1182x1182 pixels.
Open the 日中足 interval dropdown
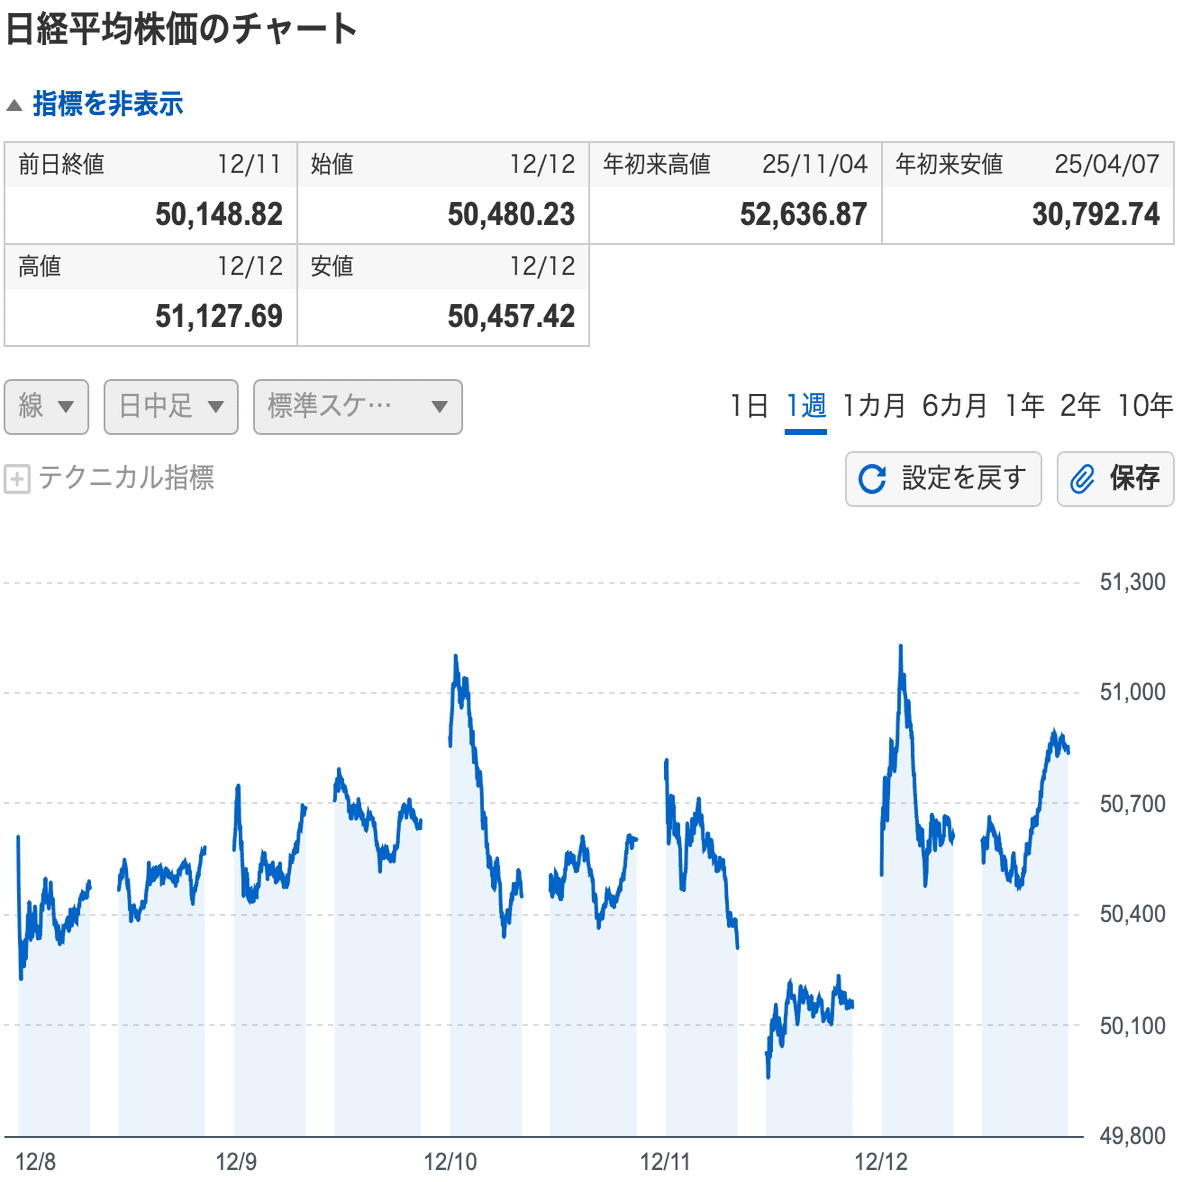tap(171, 407)
